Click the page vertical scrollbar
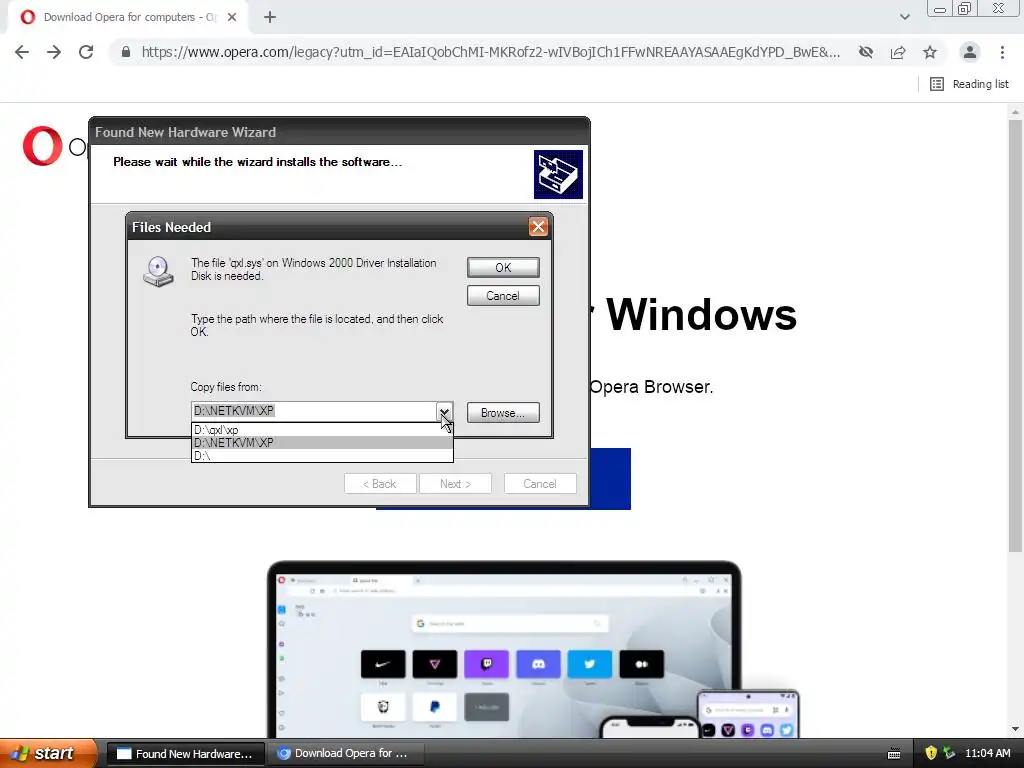Image resolution: width=1024 pixels, height=768 pixels. point(1015,336)
